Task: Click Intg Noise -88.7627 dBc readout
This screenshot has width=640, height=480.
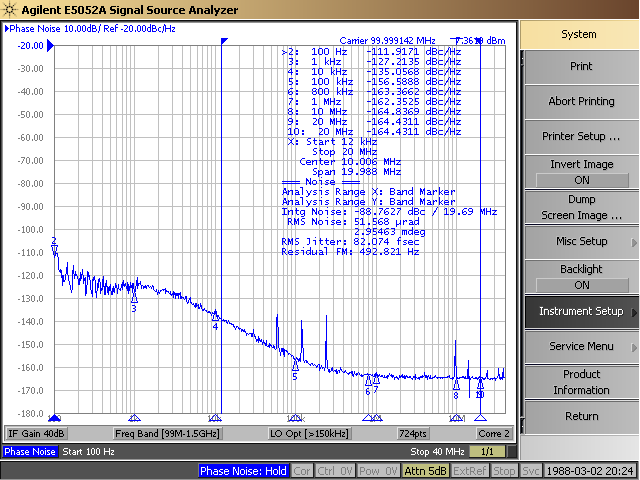Action: click(389, 212)
